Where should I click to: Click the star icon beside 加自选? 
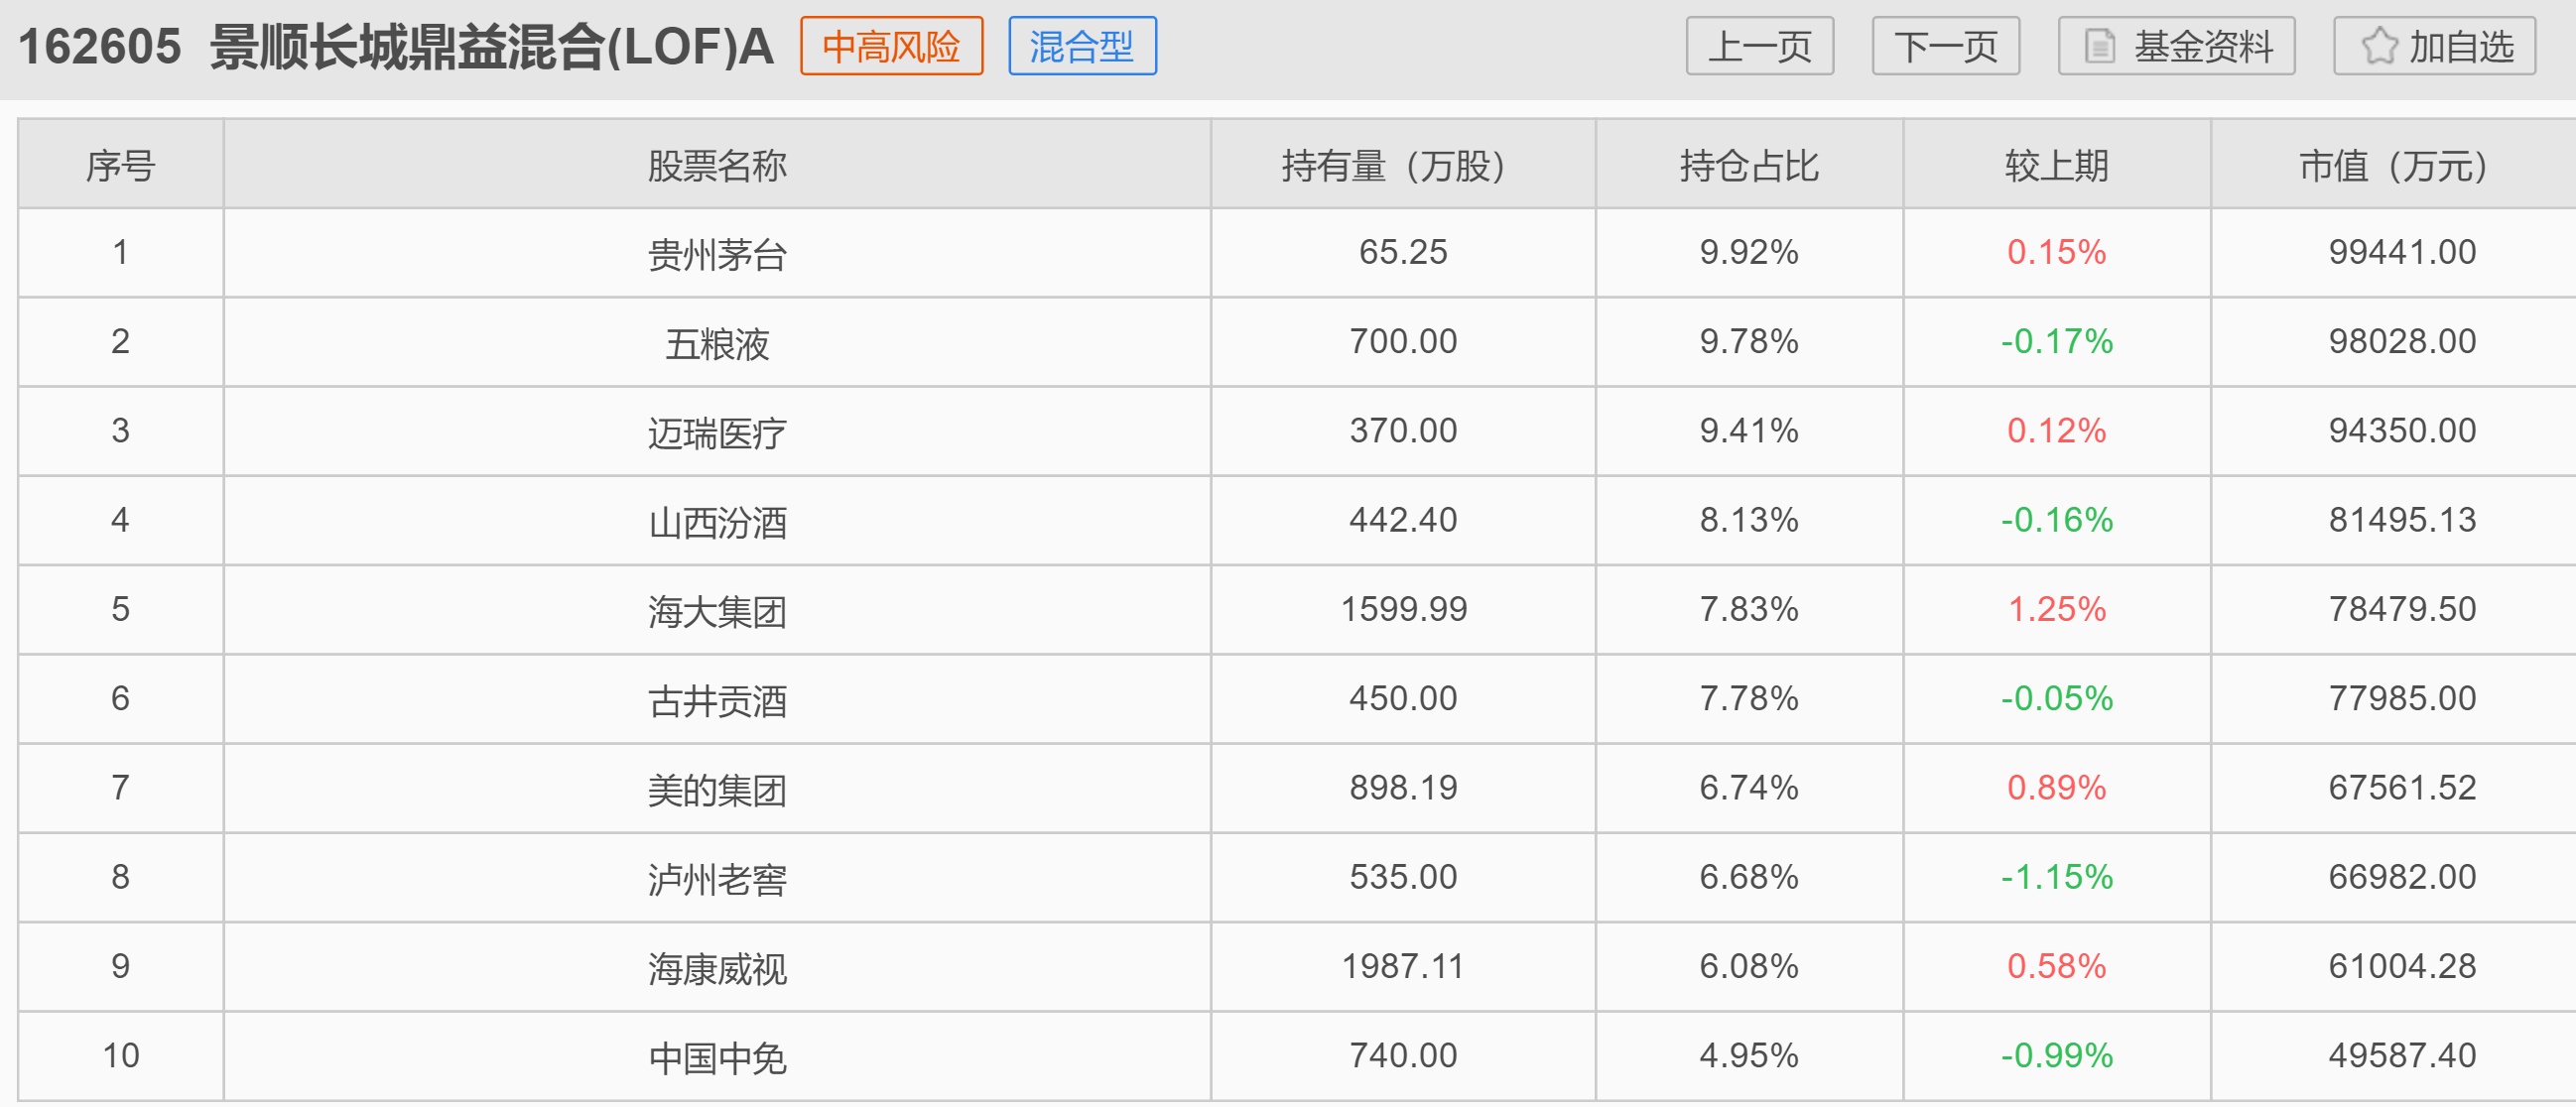(x=2379, y=47)
